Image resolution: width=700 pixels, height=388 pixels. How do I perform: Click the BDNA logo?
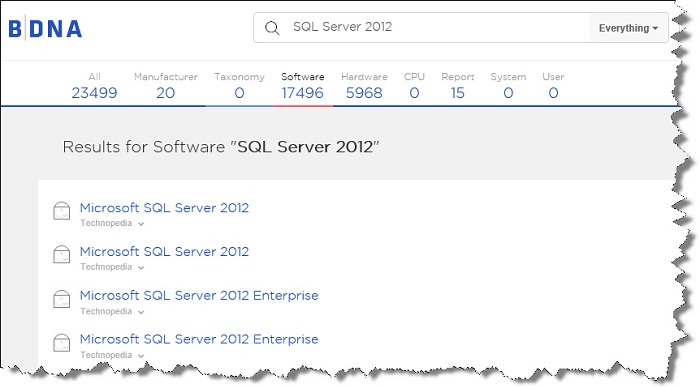[45, 29]
